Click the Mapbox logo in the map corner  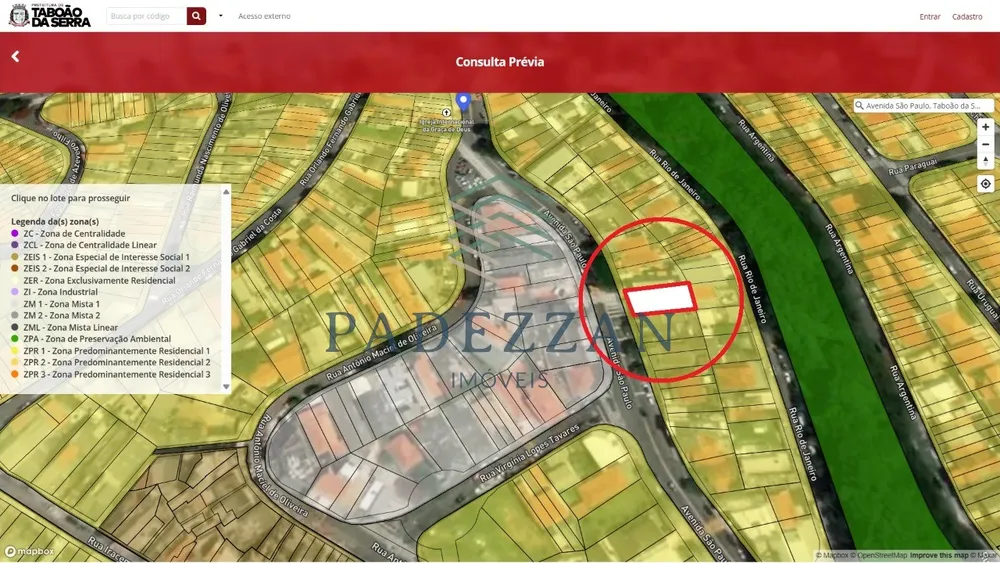click(x=30, y=552)
